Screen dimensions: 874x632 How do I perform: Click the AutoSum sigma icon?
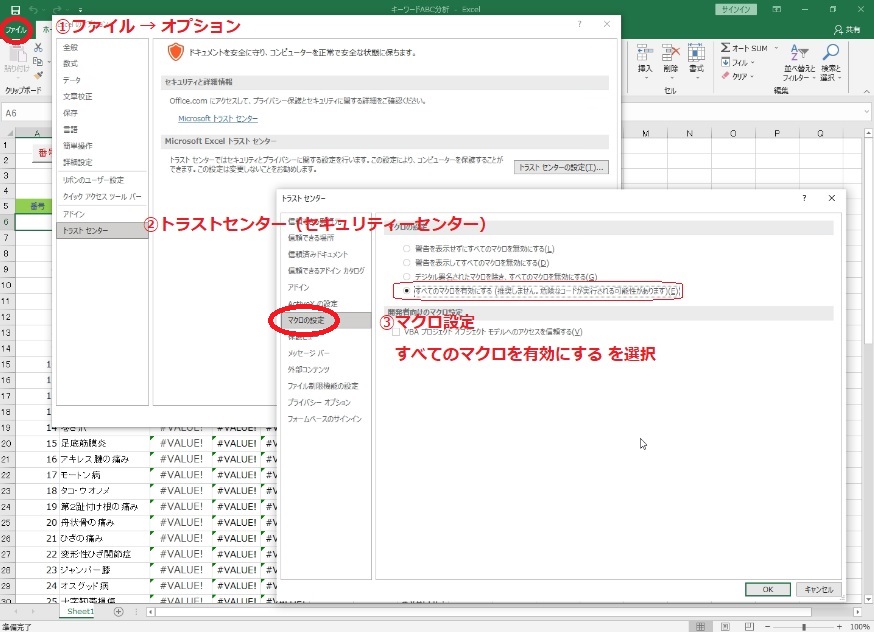725,48
